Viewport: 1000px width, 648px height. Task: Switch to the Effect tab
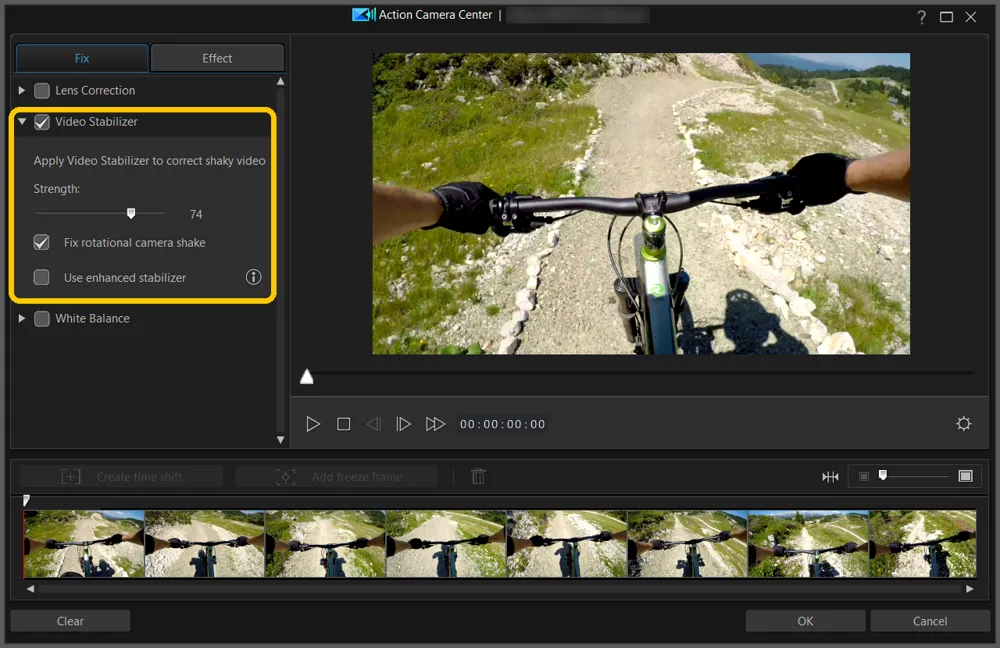click(x=217, y=58)
